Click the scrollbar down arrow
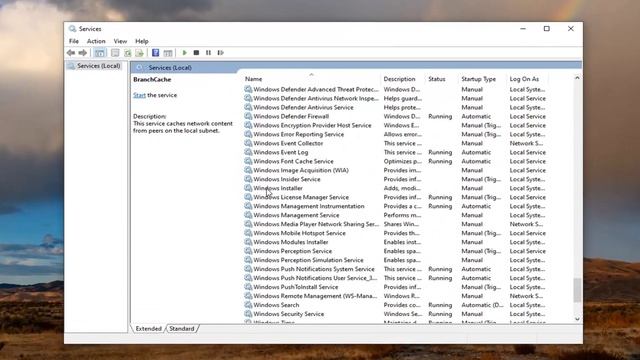 577,319
